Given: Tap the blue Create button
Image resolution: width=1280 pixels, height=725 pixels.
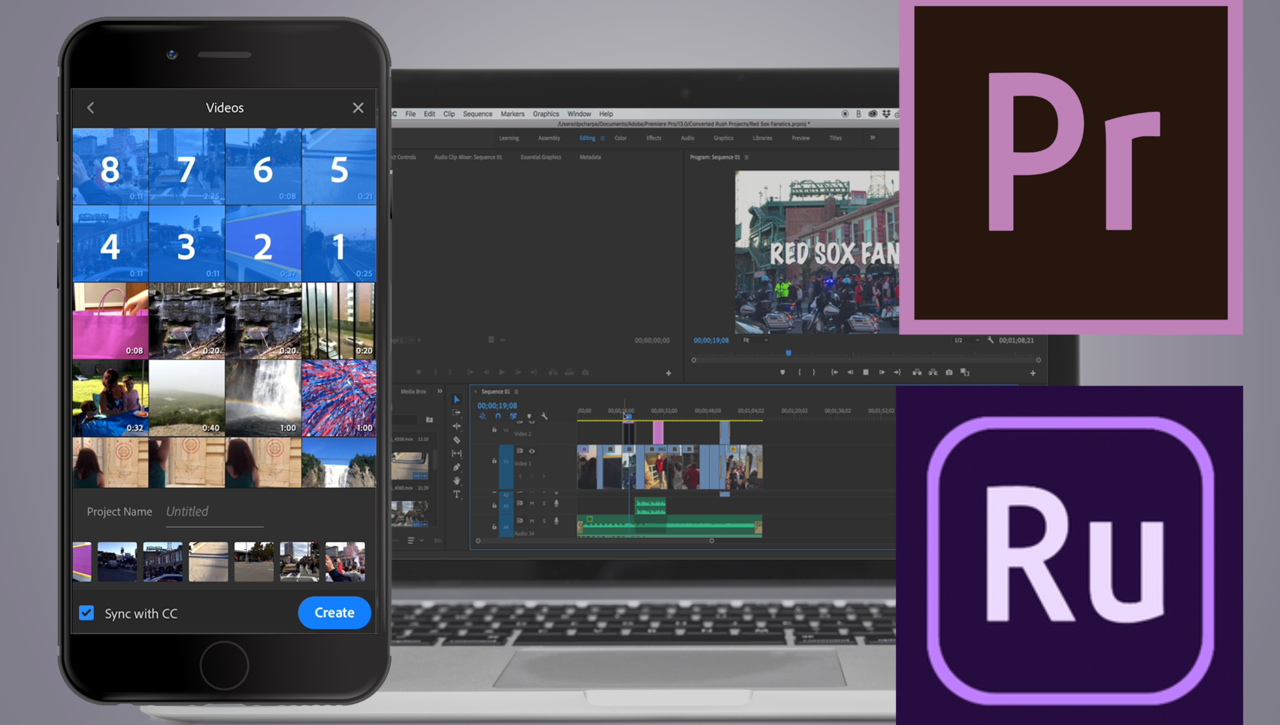Looking at the screenshot, I should point(334,613).
